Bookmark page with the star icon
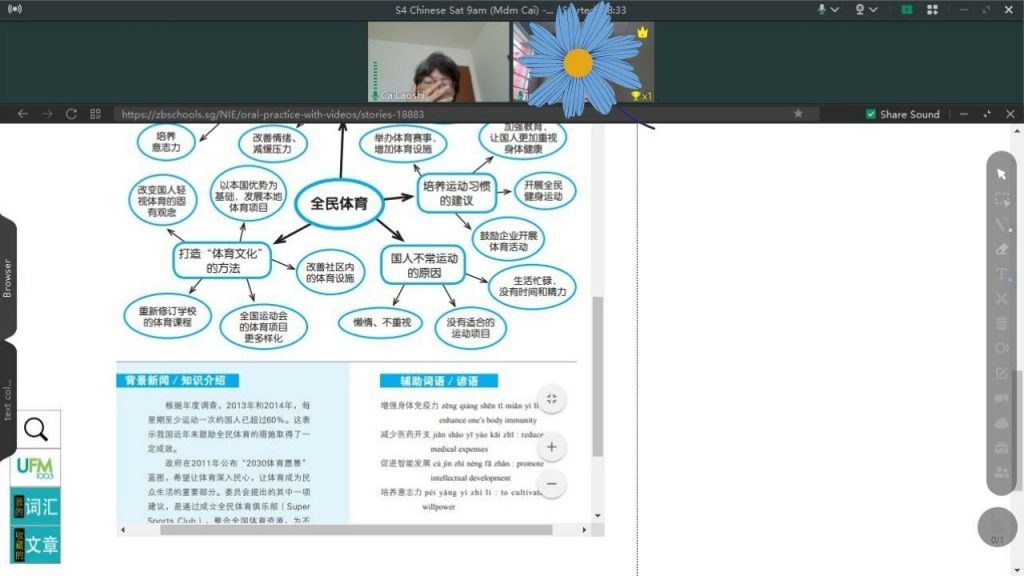 [x=798, y=114]
